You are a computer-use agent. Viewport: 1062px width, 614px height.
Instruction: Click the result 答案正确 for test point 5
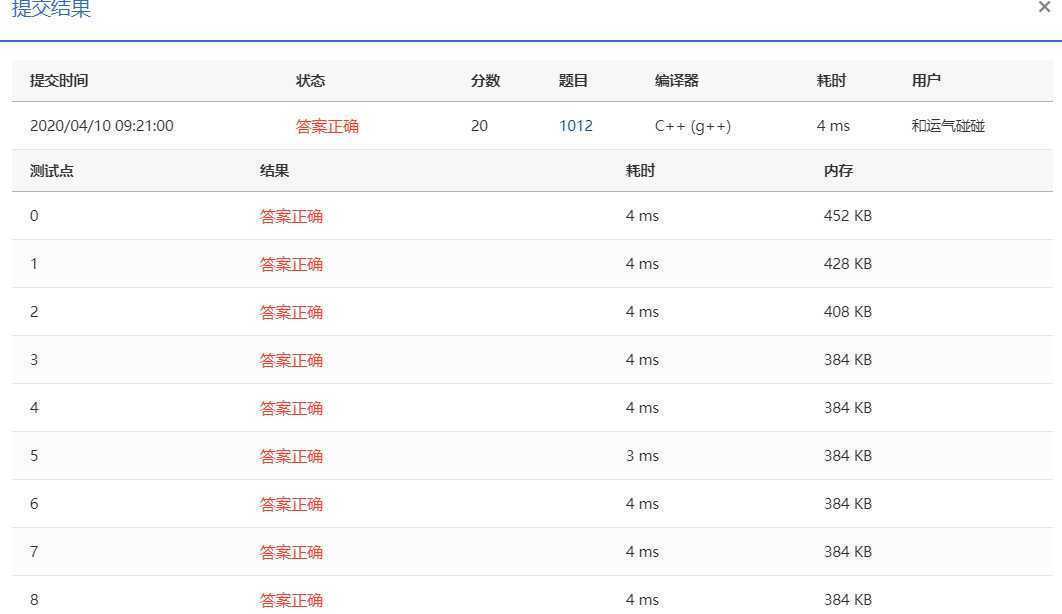click(291, 456)
